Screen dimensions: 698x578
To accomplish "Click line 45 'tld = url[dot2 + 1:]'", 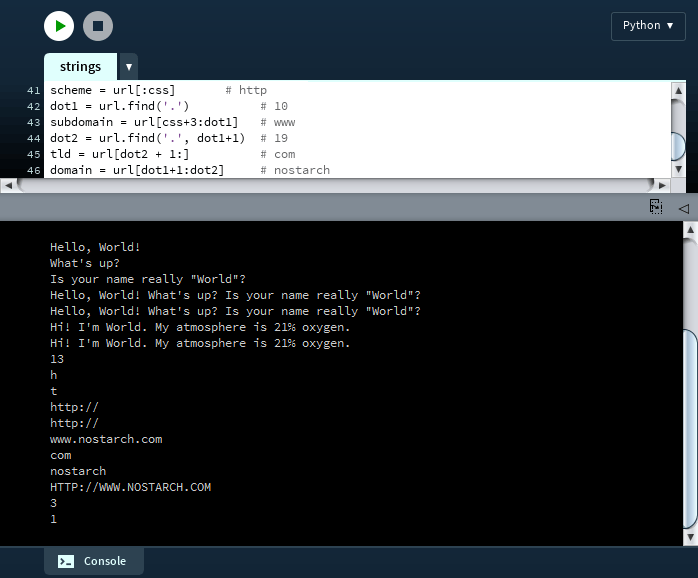I will 119,154.
